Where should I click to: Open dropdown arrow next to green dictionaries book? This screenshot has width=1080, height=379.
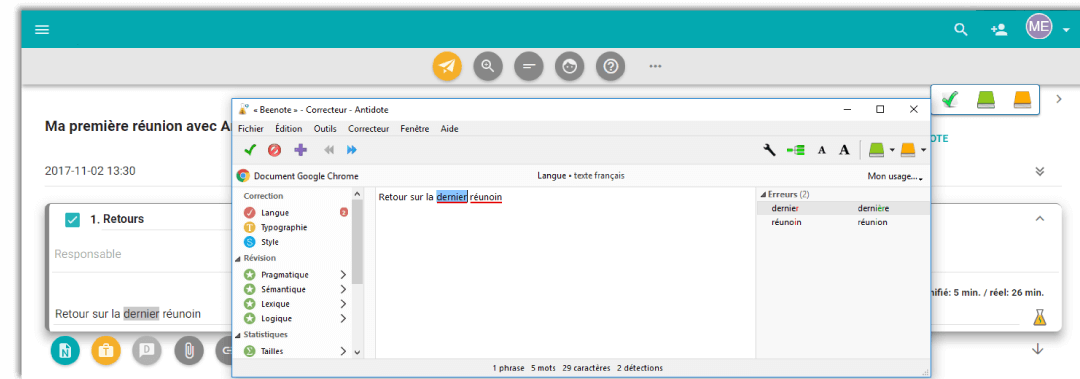892,150
